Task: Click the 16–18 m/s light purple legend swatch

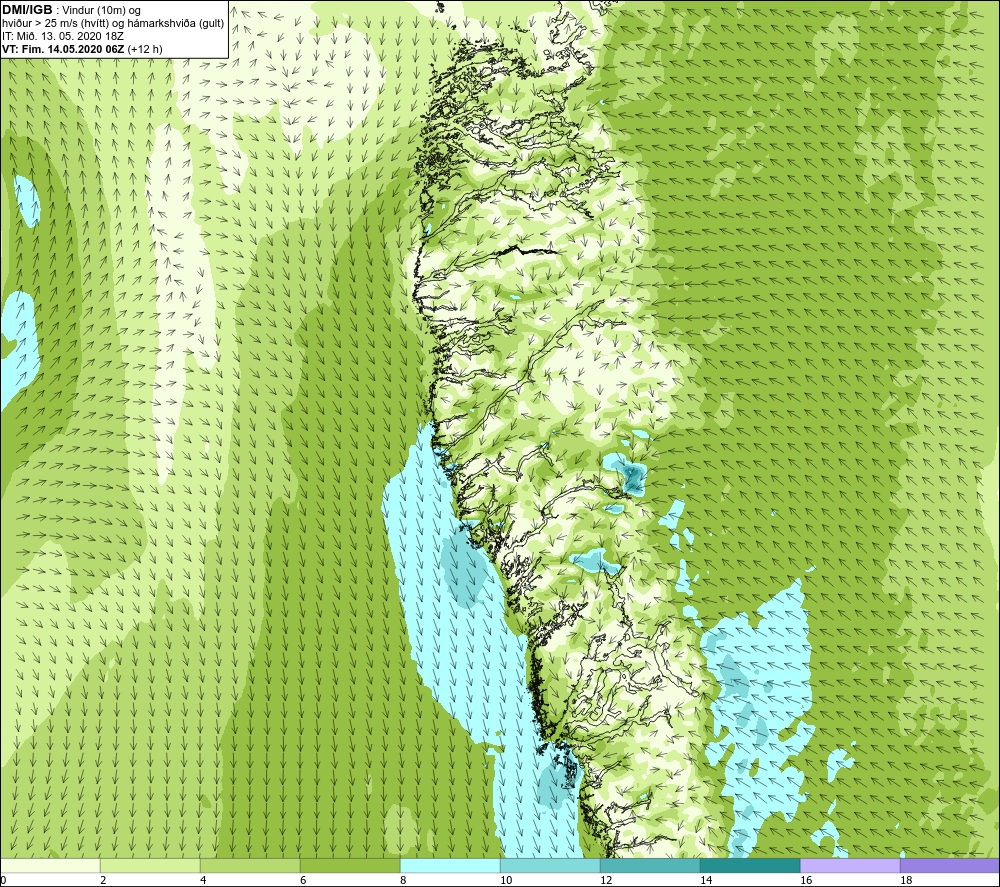Action: click(x=850, y=865)
